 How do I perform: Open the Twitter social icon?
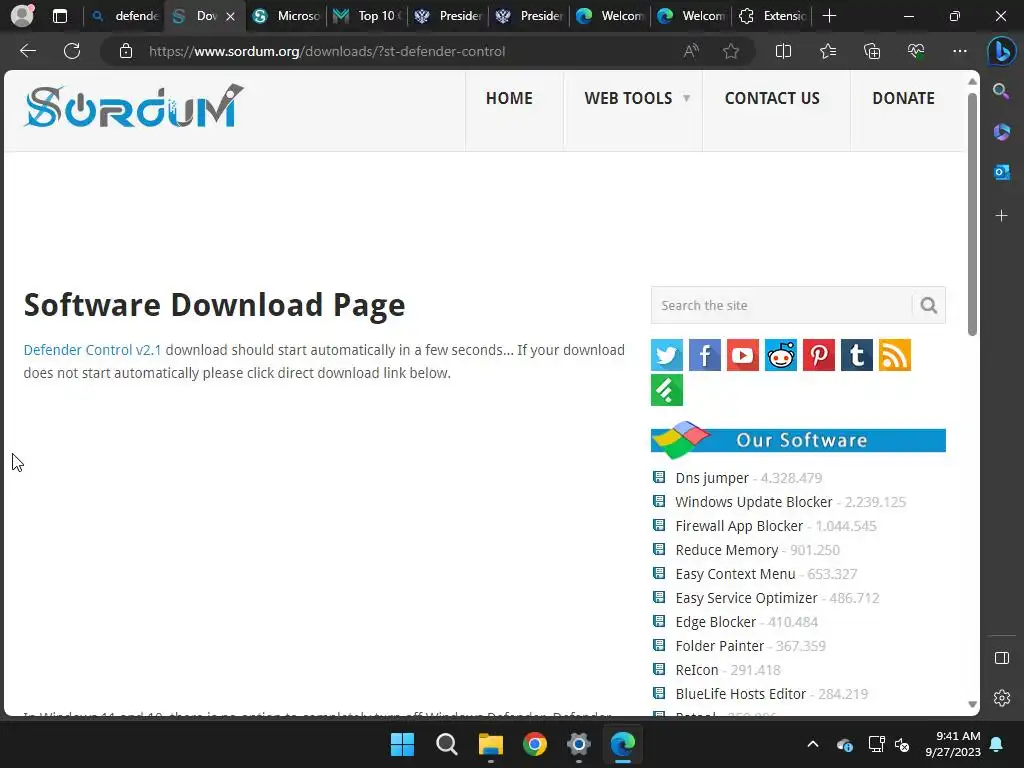[667, 355]
